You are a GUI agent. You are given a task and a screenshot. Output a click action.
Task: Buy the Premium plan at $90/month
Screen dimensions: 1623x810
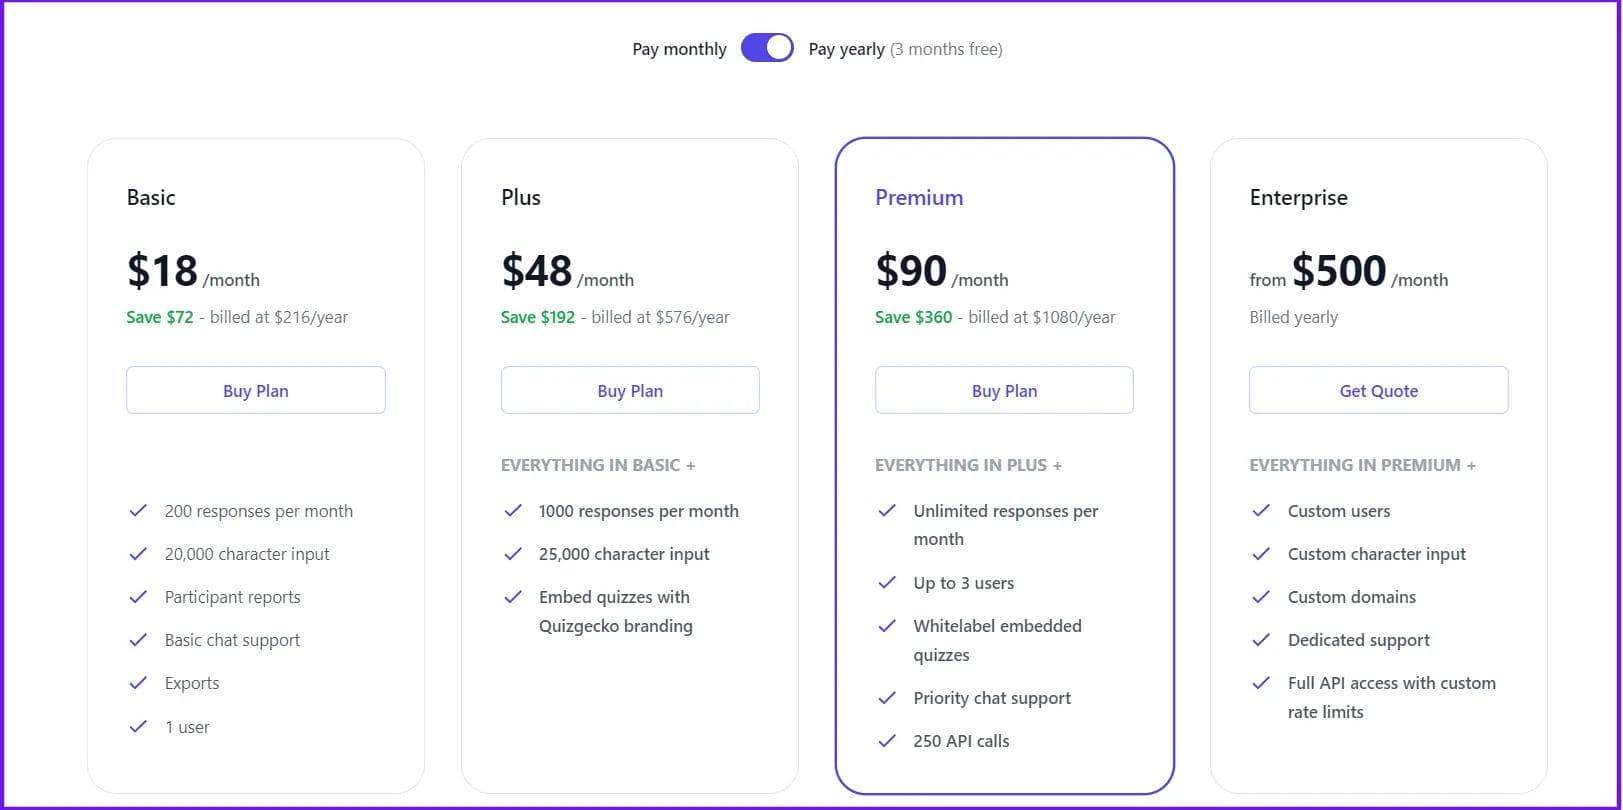coord(1004,390)
